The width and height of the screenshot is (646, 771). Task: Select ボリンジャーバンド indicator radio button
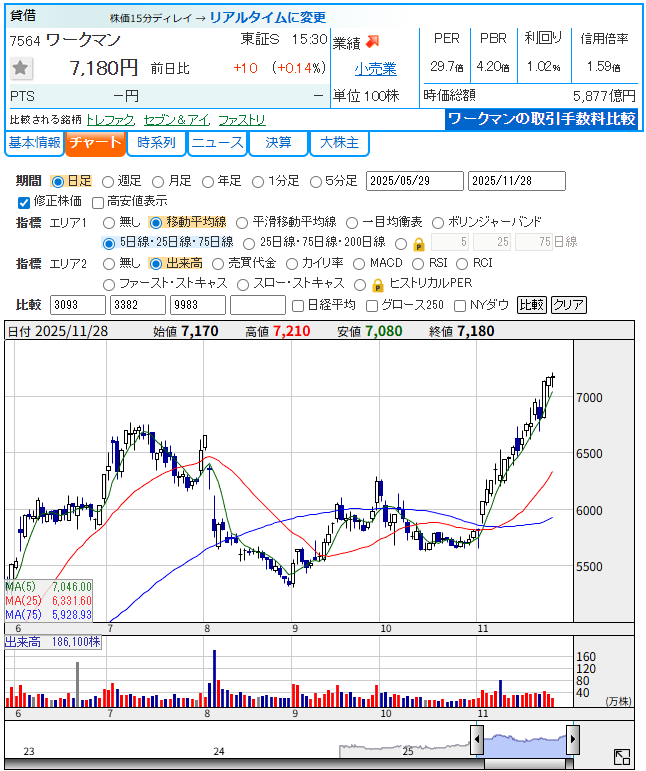(x=438, y=223)
